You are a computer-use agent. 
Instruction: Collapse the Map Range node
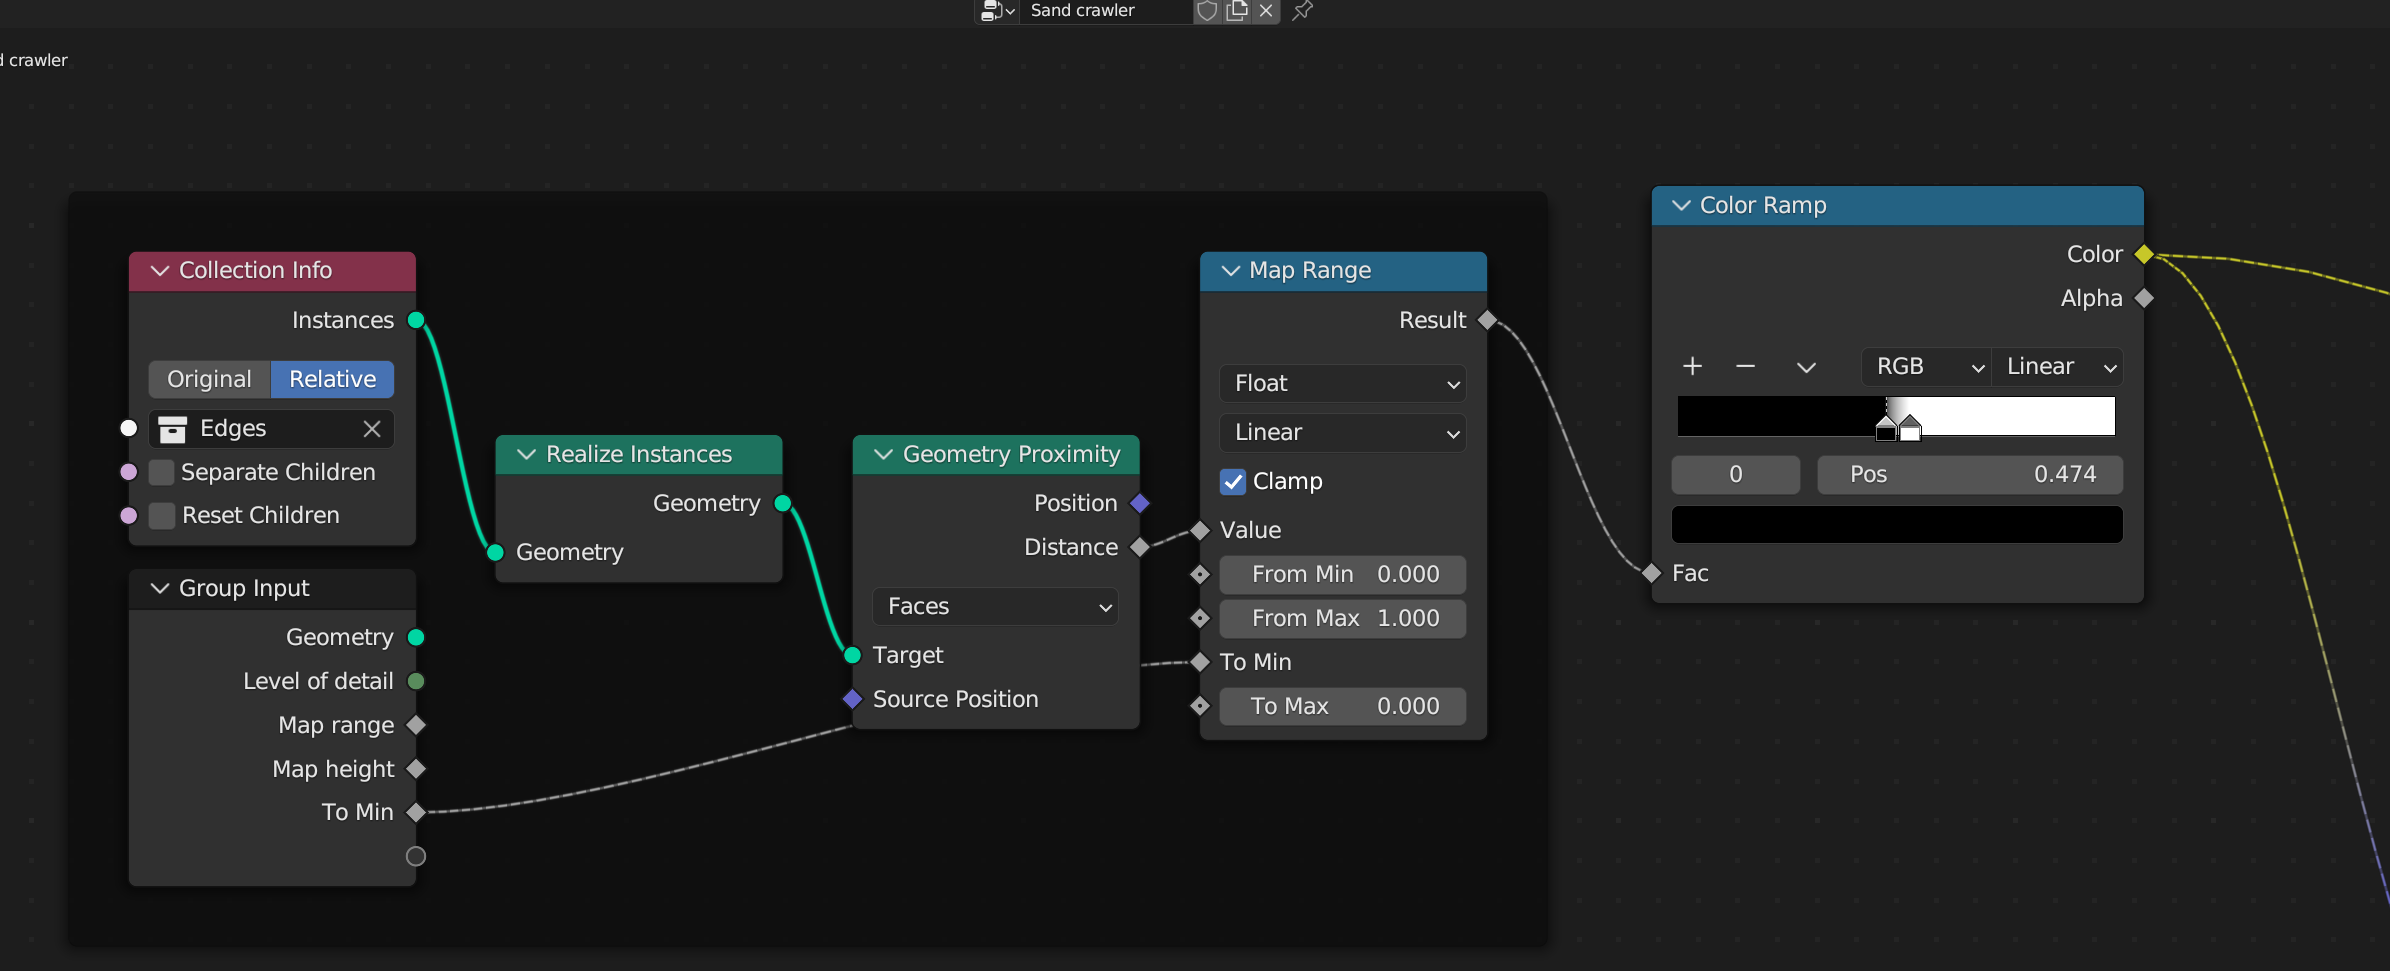point(1231,271)
